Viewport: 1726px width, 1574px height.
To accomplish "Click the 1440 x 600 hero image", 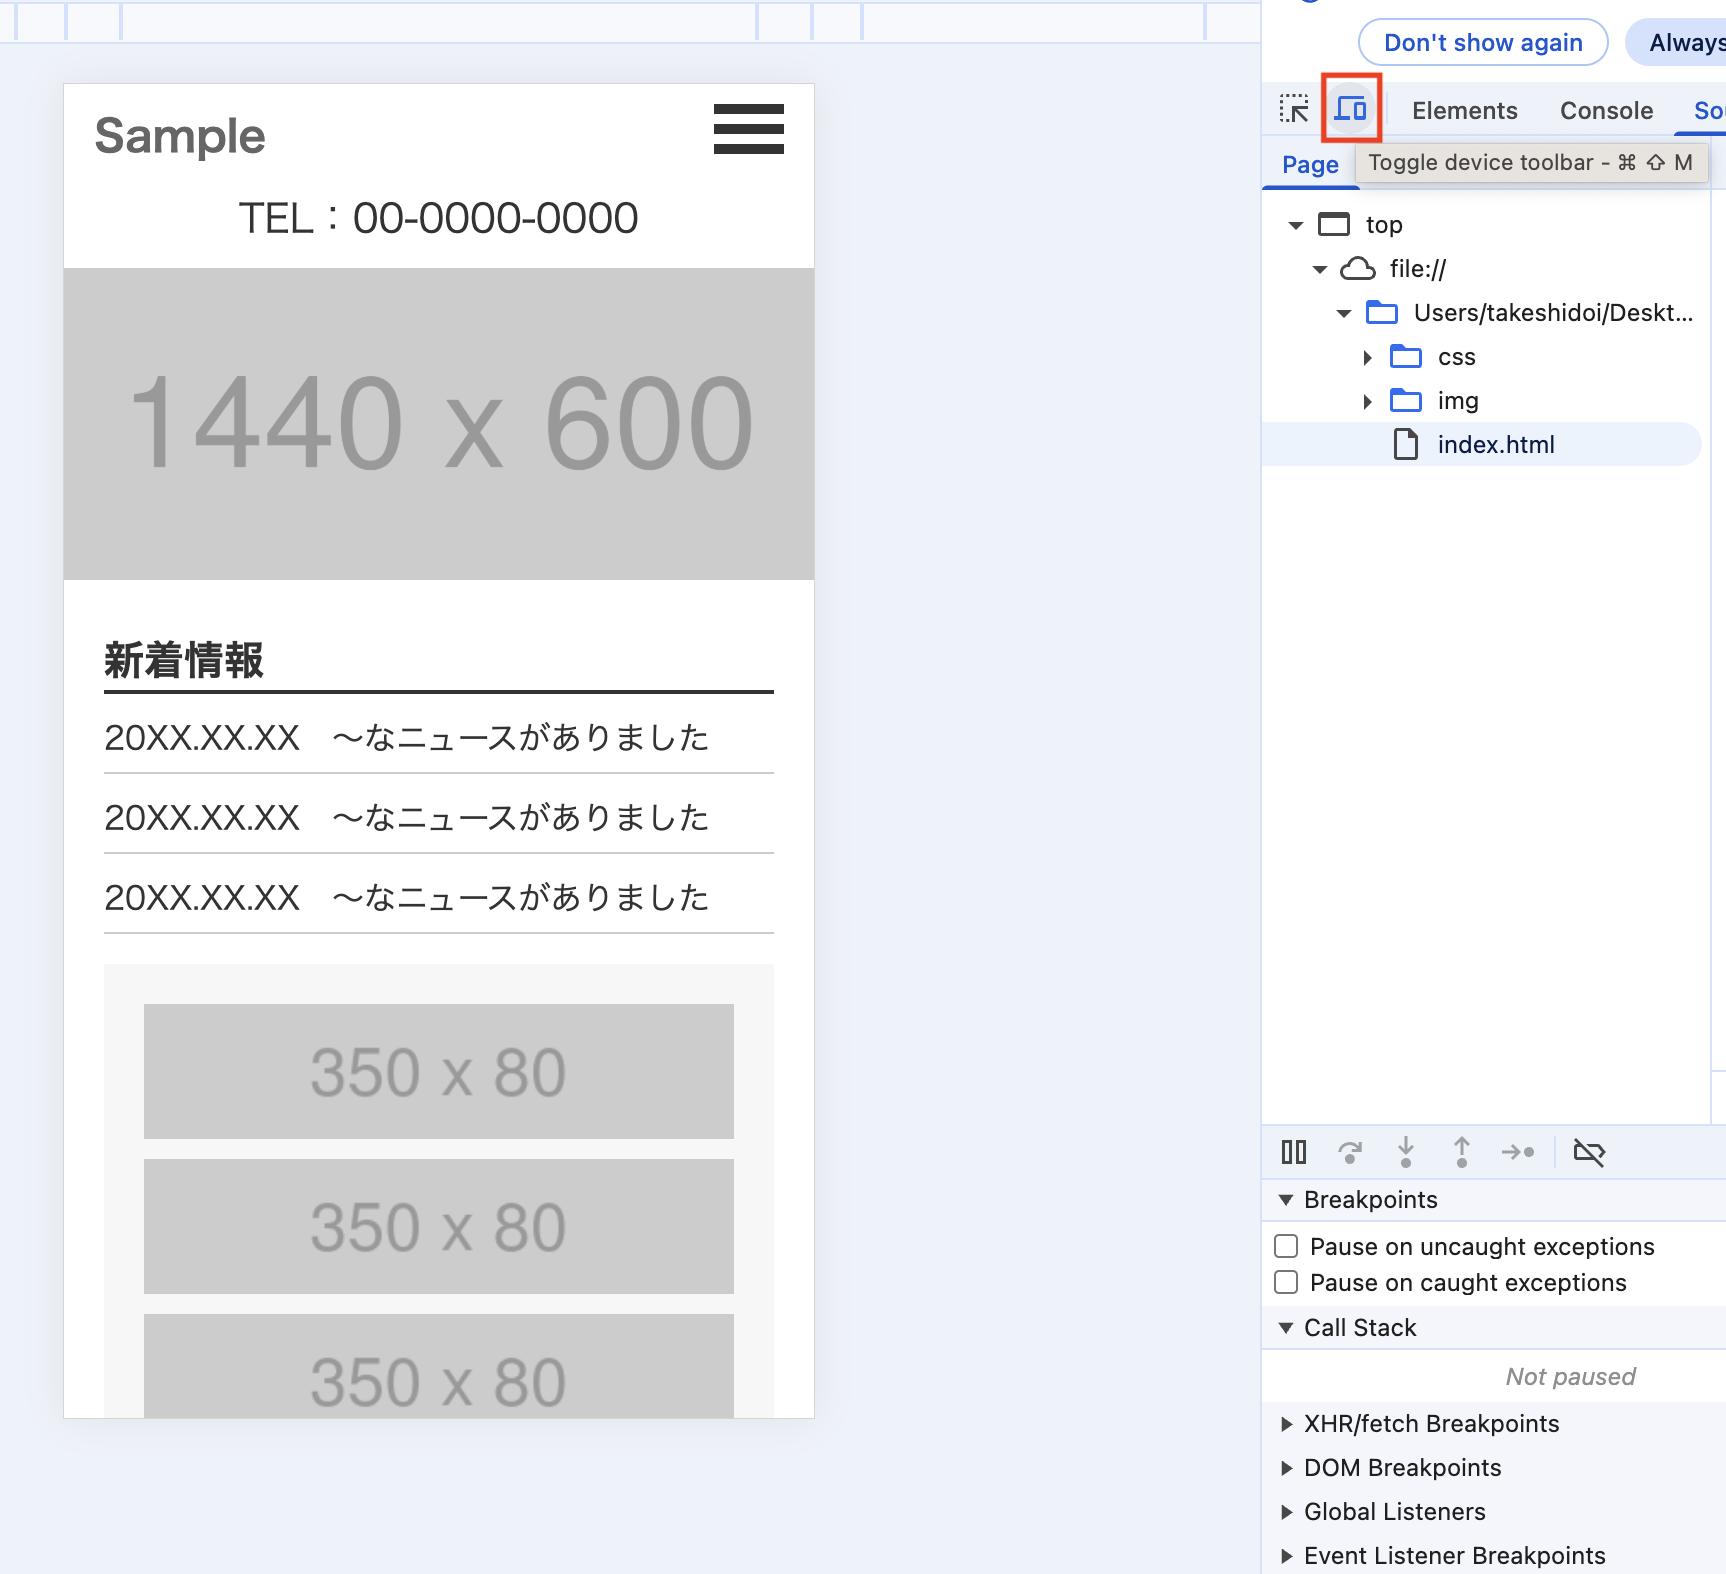I will click(439, 424).
